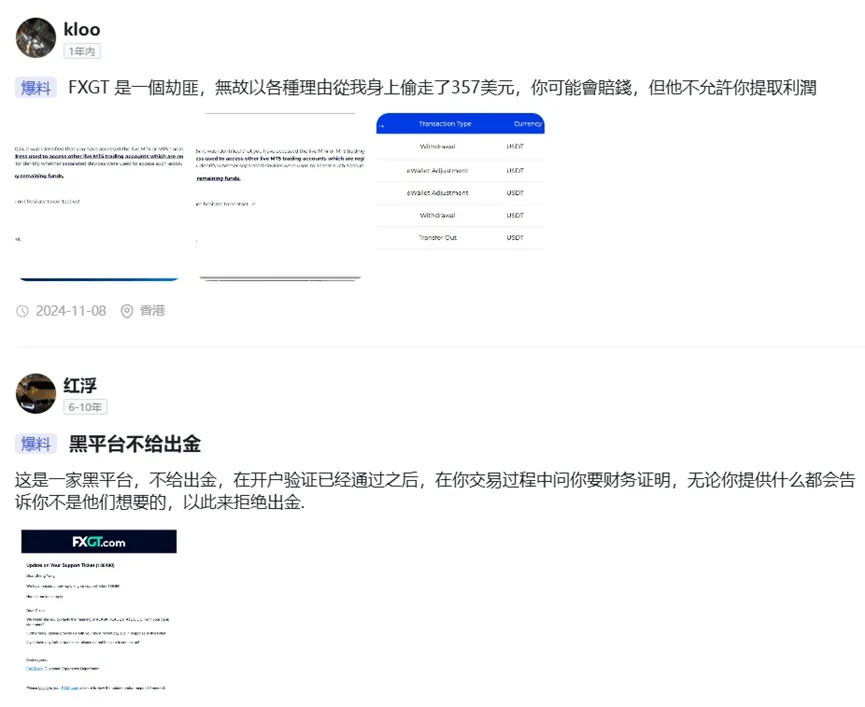Click the 1年内 badge under kloo

pos(82,51)
